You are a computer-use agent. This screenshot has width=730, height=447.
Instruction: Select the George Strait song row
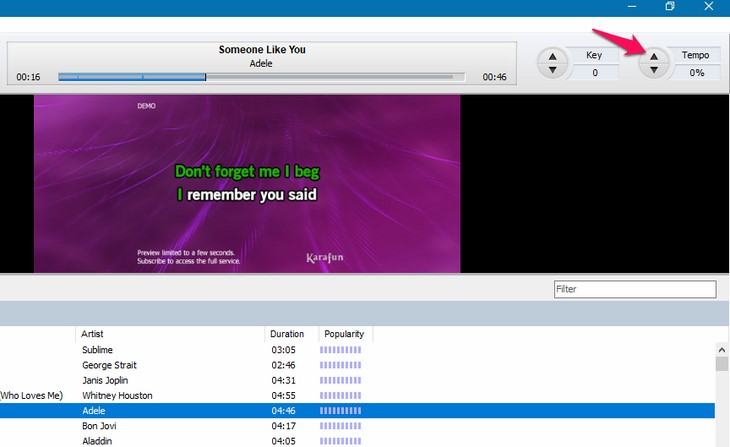357,365
